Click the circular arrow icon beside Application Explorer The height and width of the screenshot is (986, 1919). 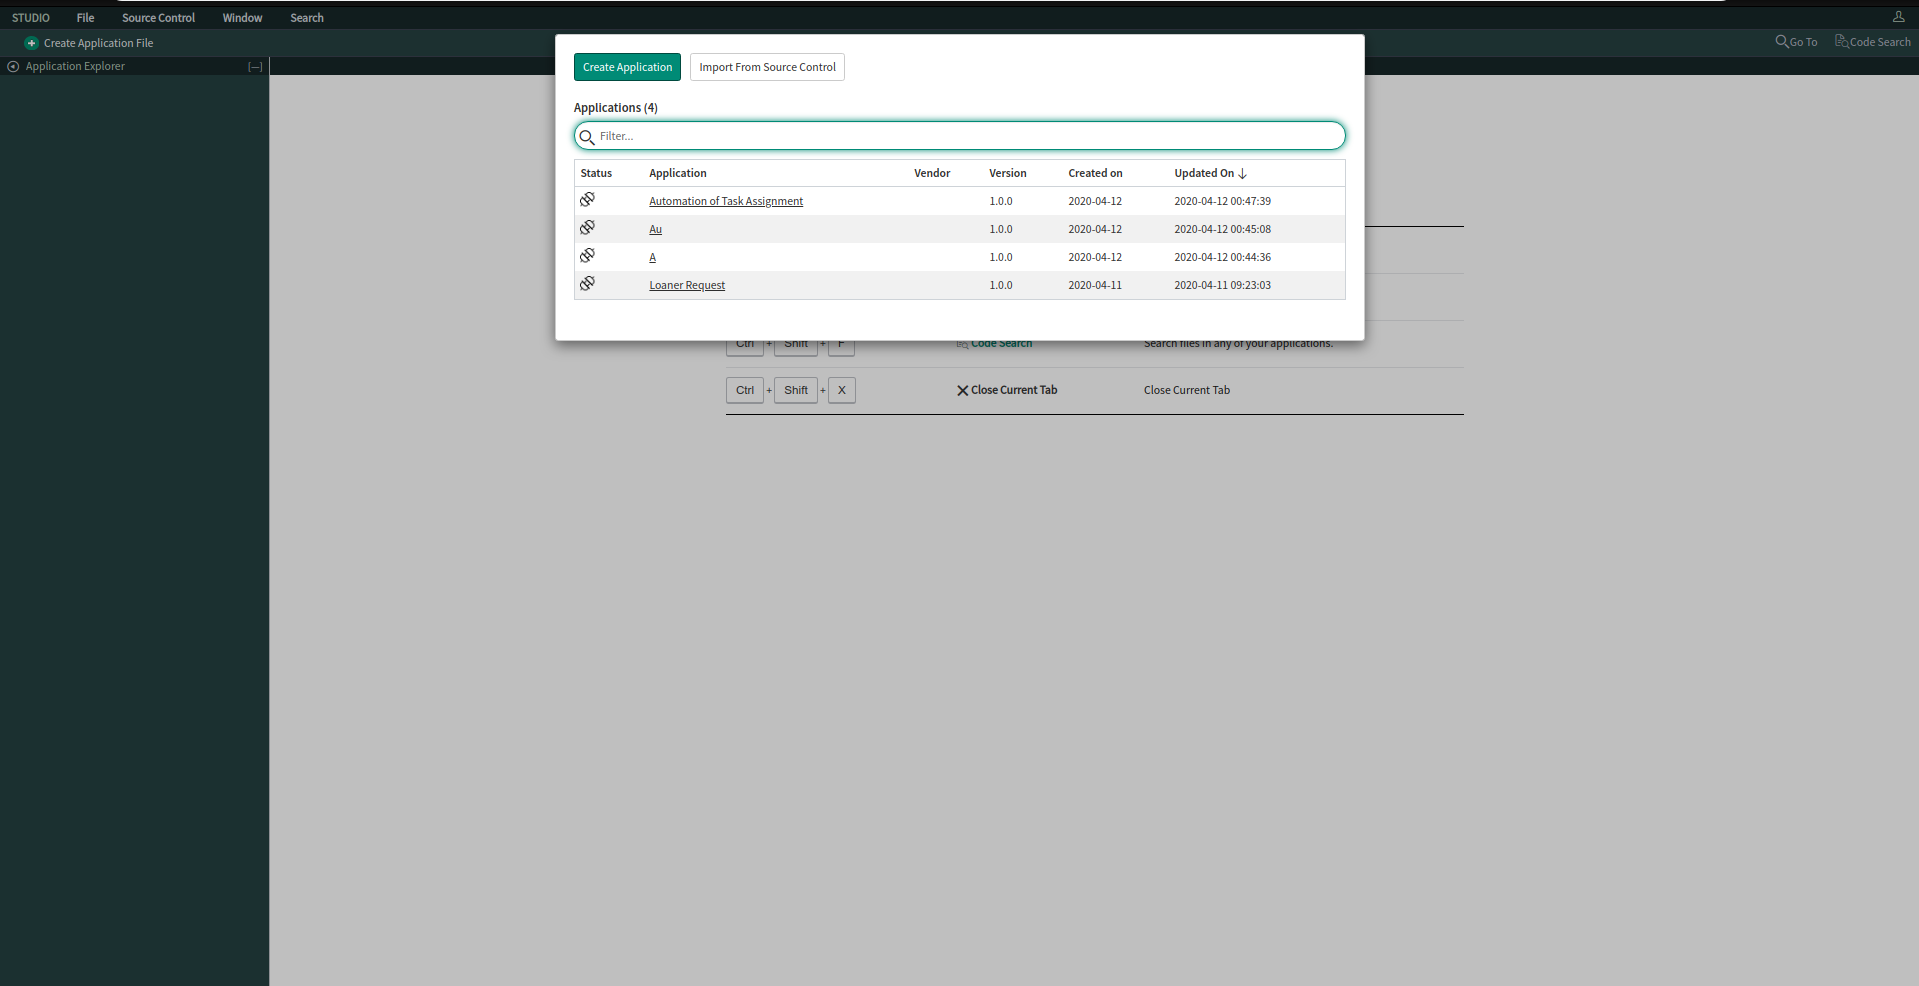pos(13,66)
